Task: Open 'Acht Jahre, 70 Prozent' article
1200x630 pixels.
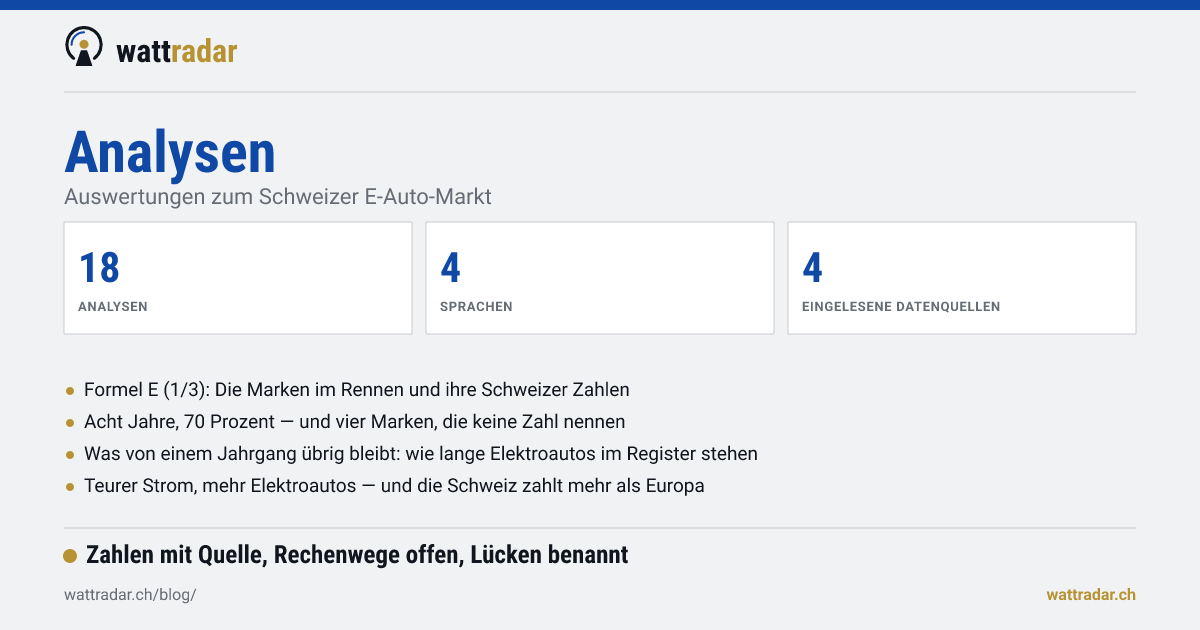Action: pyautogui.click(x=354, y=422)
